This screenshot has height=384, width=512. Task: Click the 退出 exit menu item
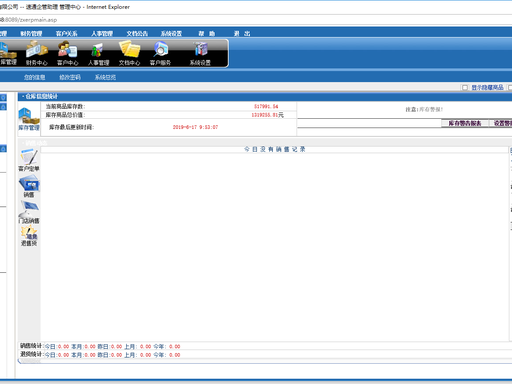click(x=242, y=33)
